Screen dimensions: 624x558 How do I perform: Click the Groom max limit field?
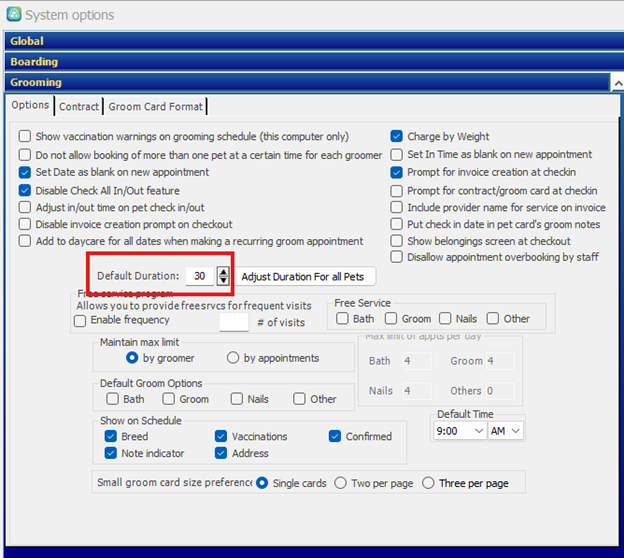click(500, 361)
